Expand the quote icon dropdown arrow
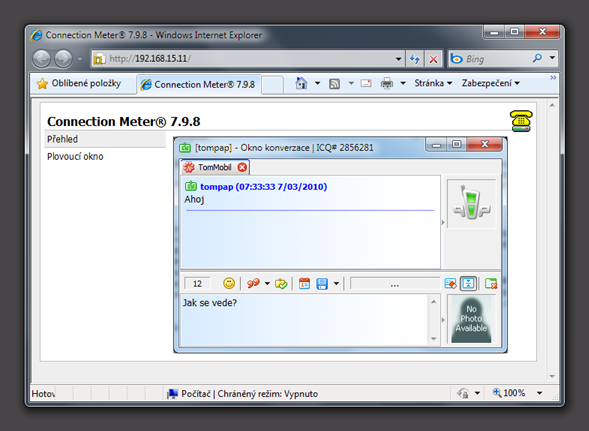 coord(267,283)
